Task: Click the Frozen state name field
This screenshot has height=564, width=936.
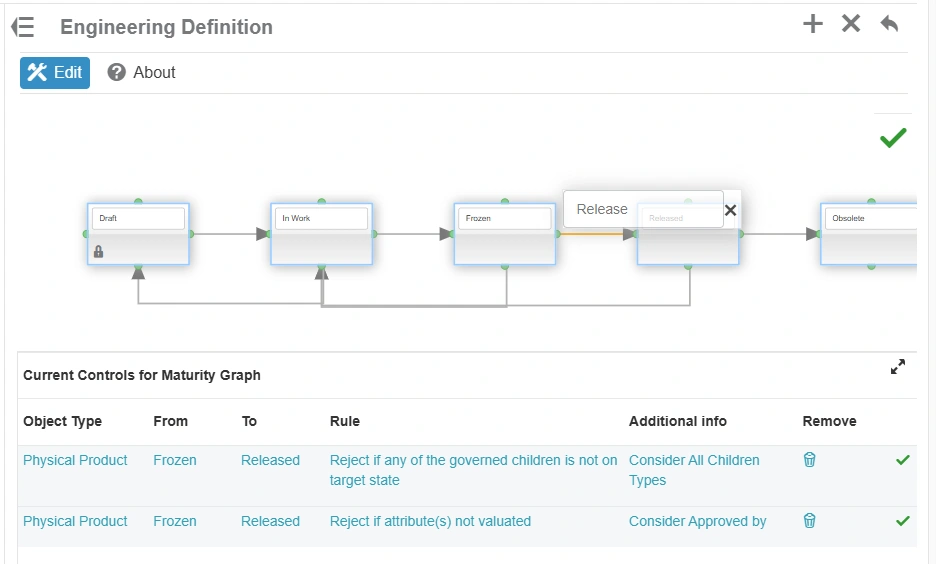Action: [504, 218]
